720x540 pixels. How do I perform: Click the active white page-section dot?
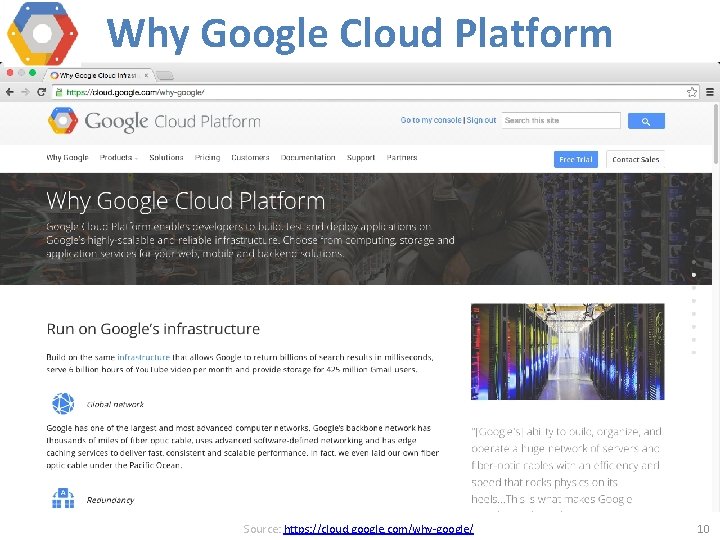694,275
